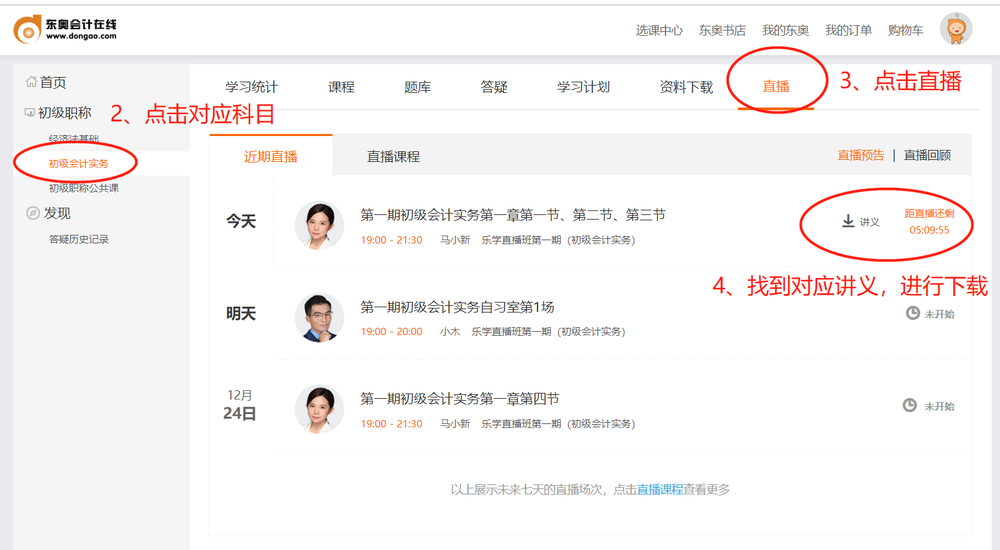Screen dimensions: 1000x550
Task: Click the 初级职称 section icon
Action: point(31,113)
